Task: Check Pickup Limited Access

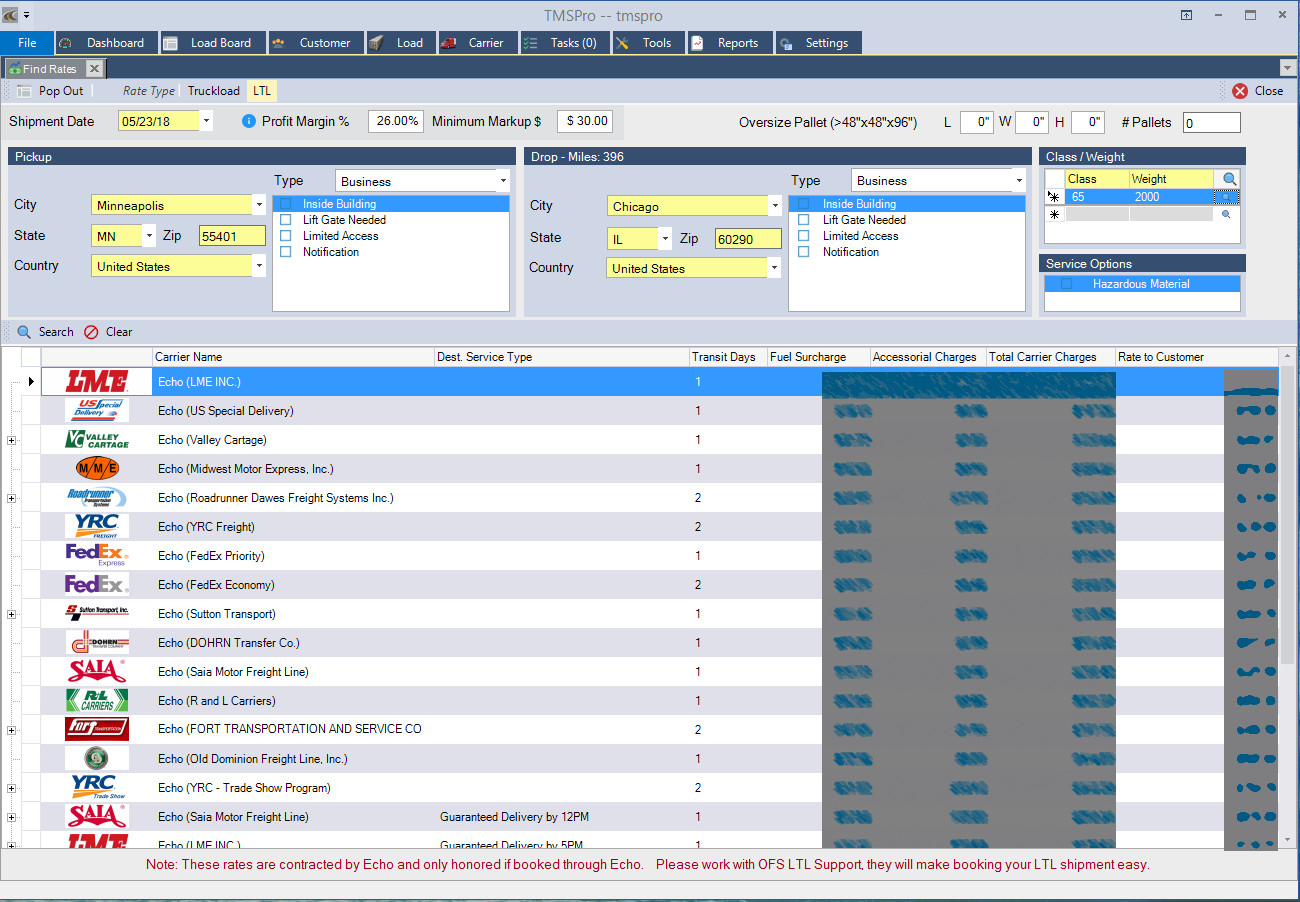Action: click(x=286, y=236)
